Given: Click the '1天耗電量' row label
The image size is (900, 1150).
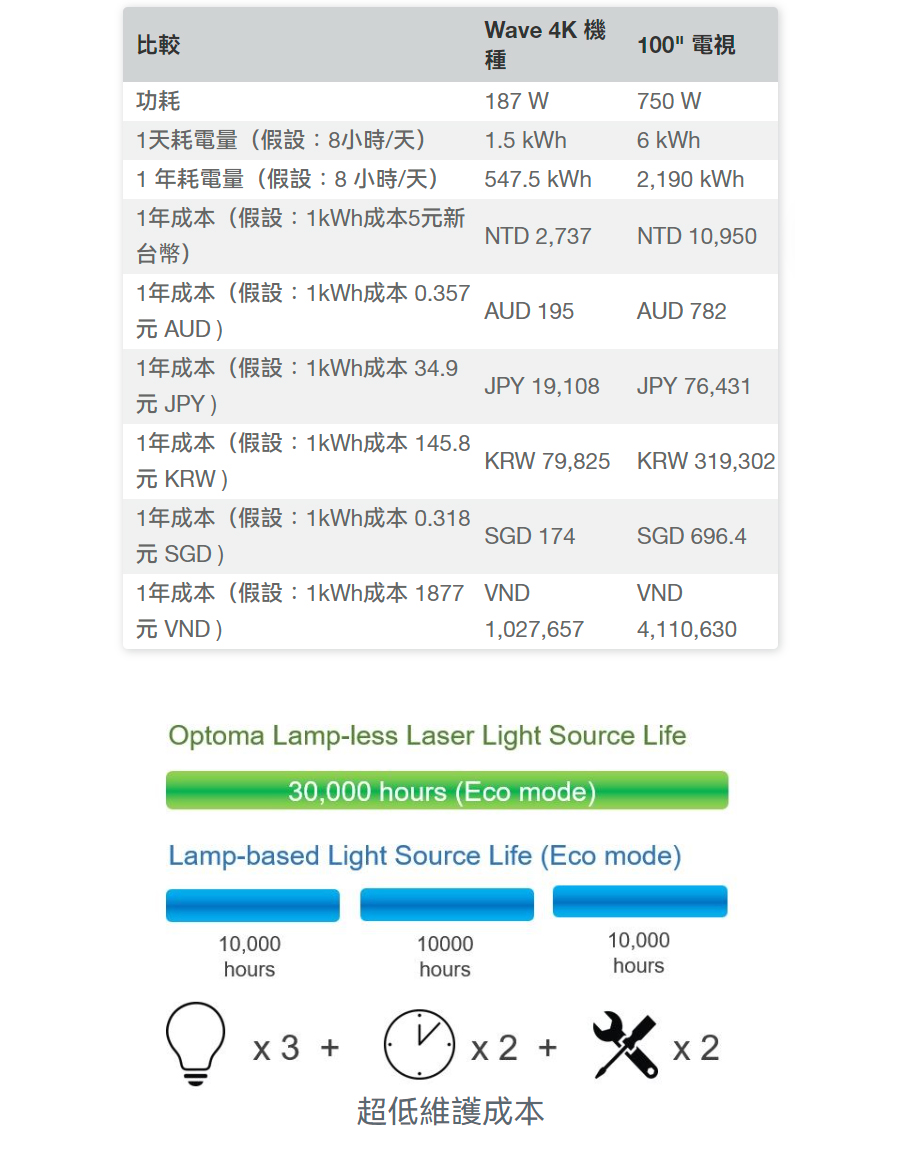Looking at the screenshot, I should coord(282,139).
